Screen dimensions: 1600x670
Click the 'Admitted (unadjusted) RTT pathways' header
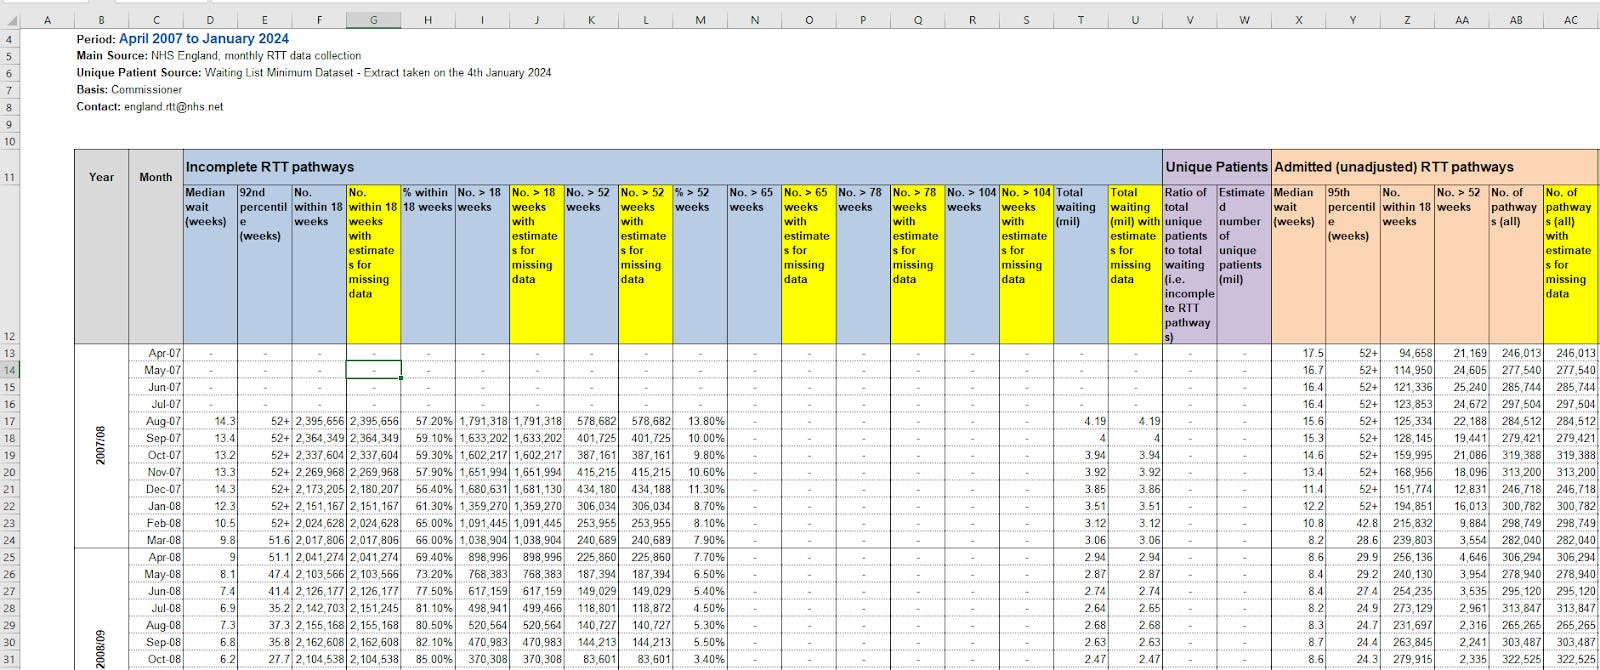[1434, 167]
